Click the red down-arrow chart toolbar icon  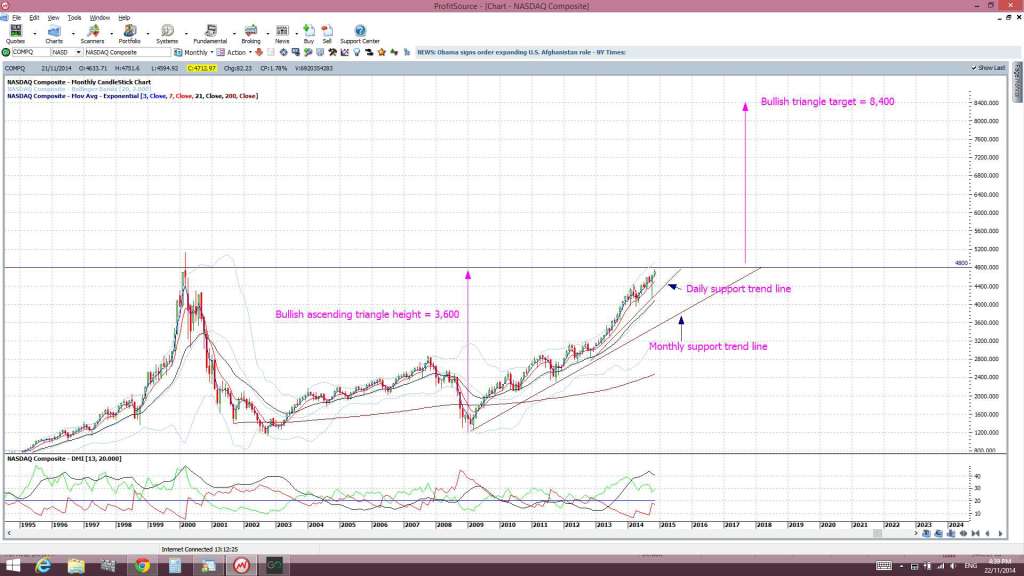pyautogui.click(x=259, y=52)
